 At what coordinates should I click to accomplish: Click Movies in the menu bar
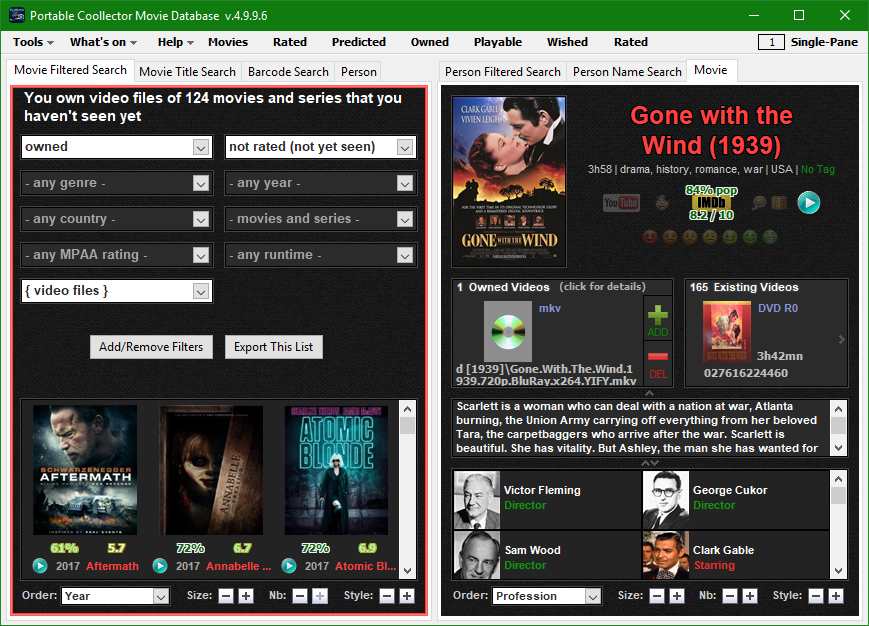pos(228,42)
